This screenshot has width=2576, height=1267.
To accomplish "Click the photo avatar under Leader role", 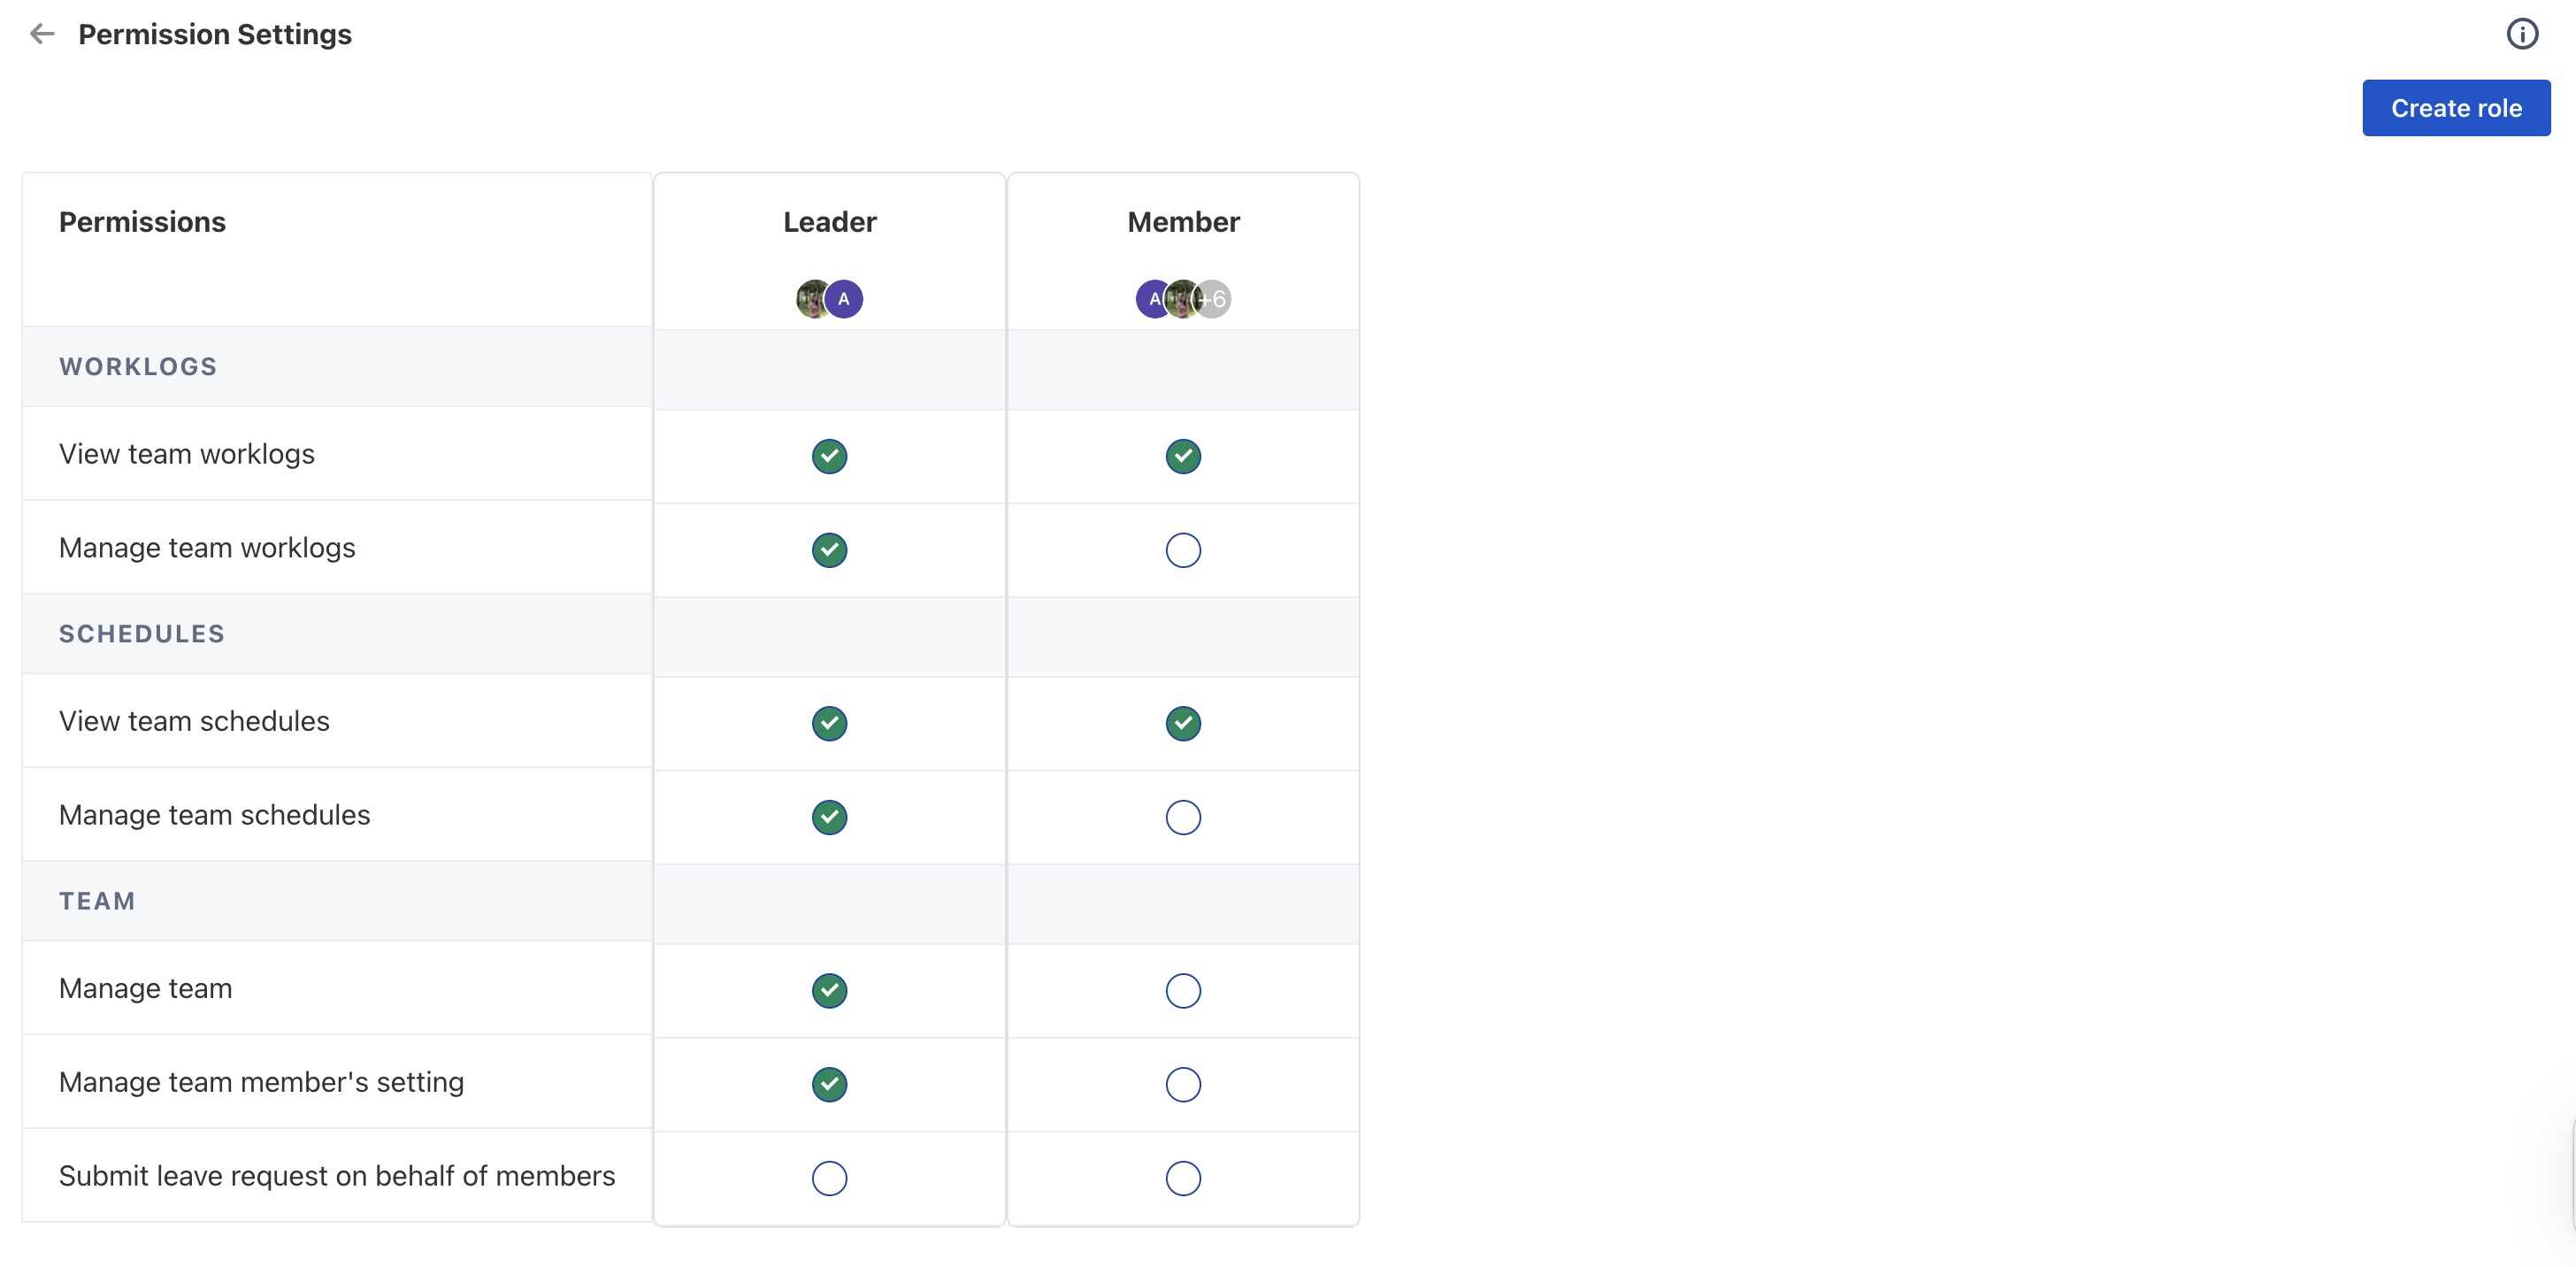I will 811,299.
